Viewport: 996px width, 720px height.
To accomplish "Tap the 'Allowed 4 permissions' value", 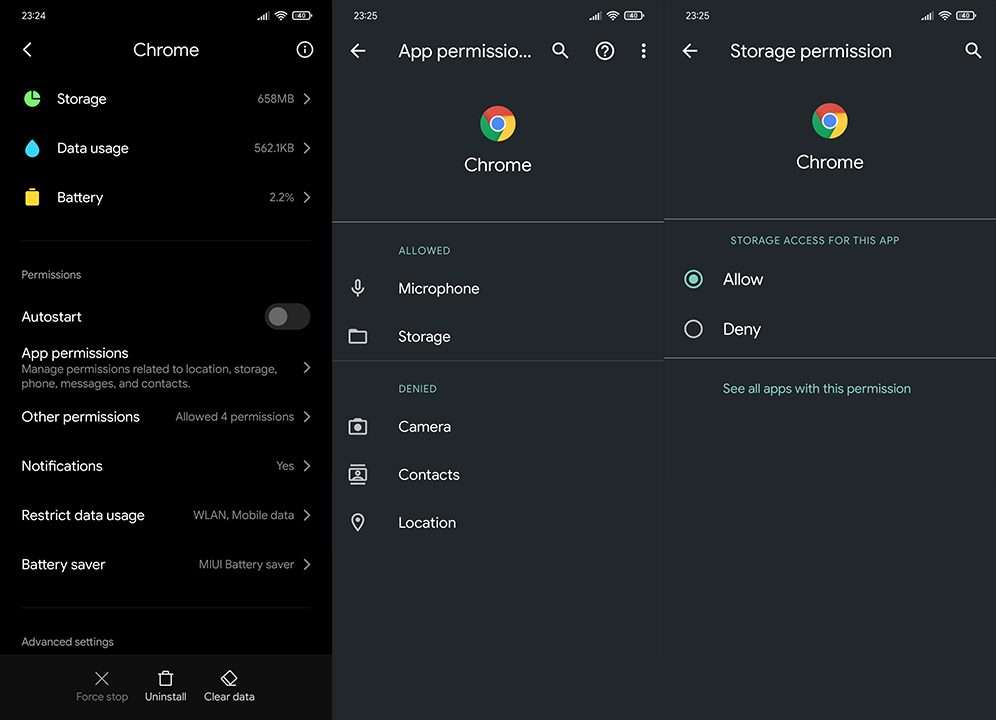I will click(x=234, y=417).
